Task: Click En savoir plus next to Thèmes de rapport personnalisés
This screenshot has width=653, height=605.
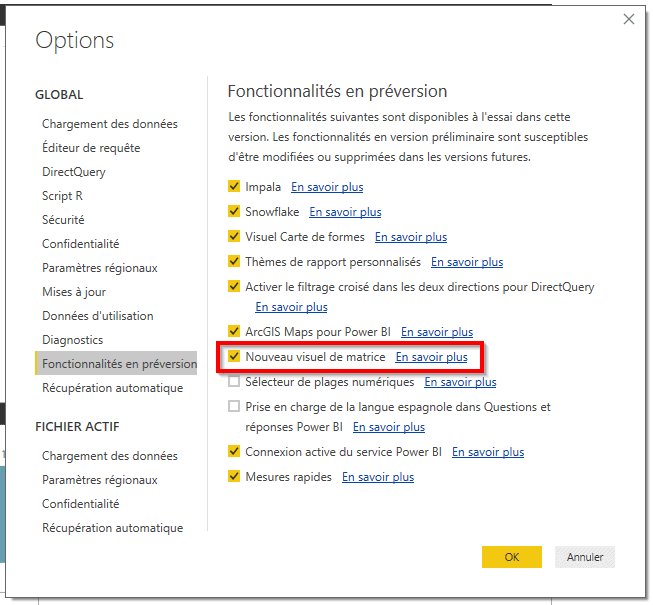Action: coord(466,262)
